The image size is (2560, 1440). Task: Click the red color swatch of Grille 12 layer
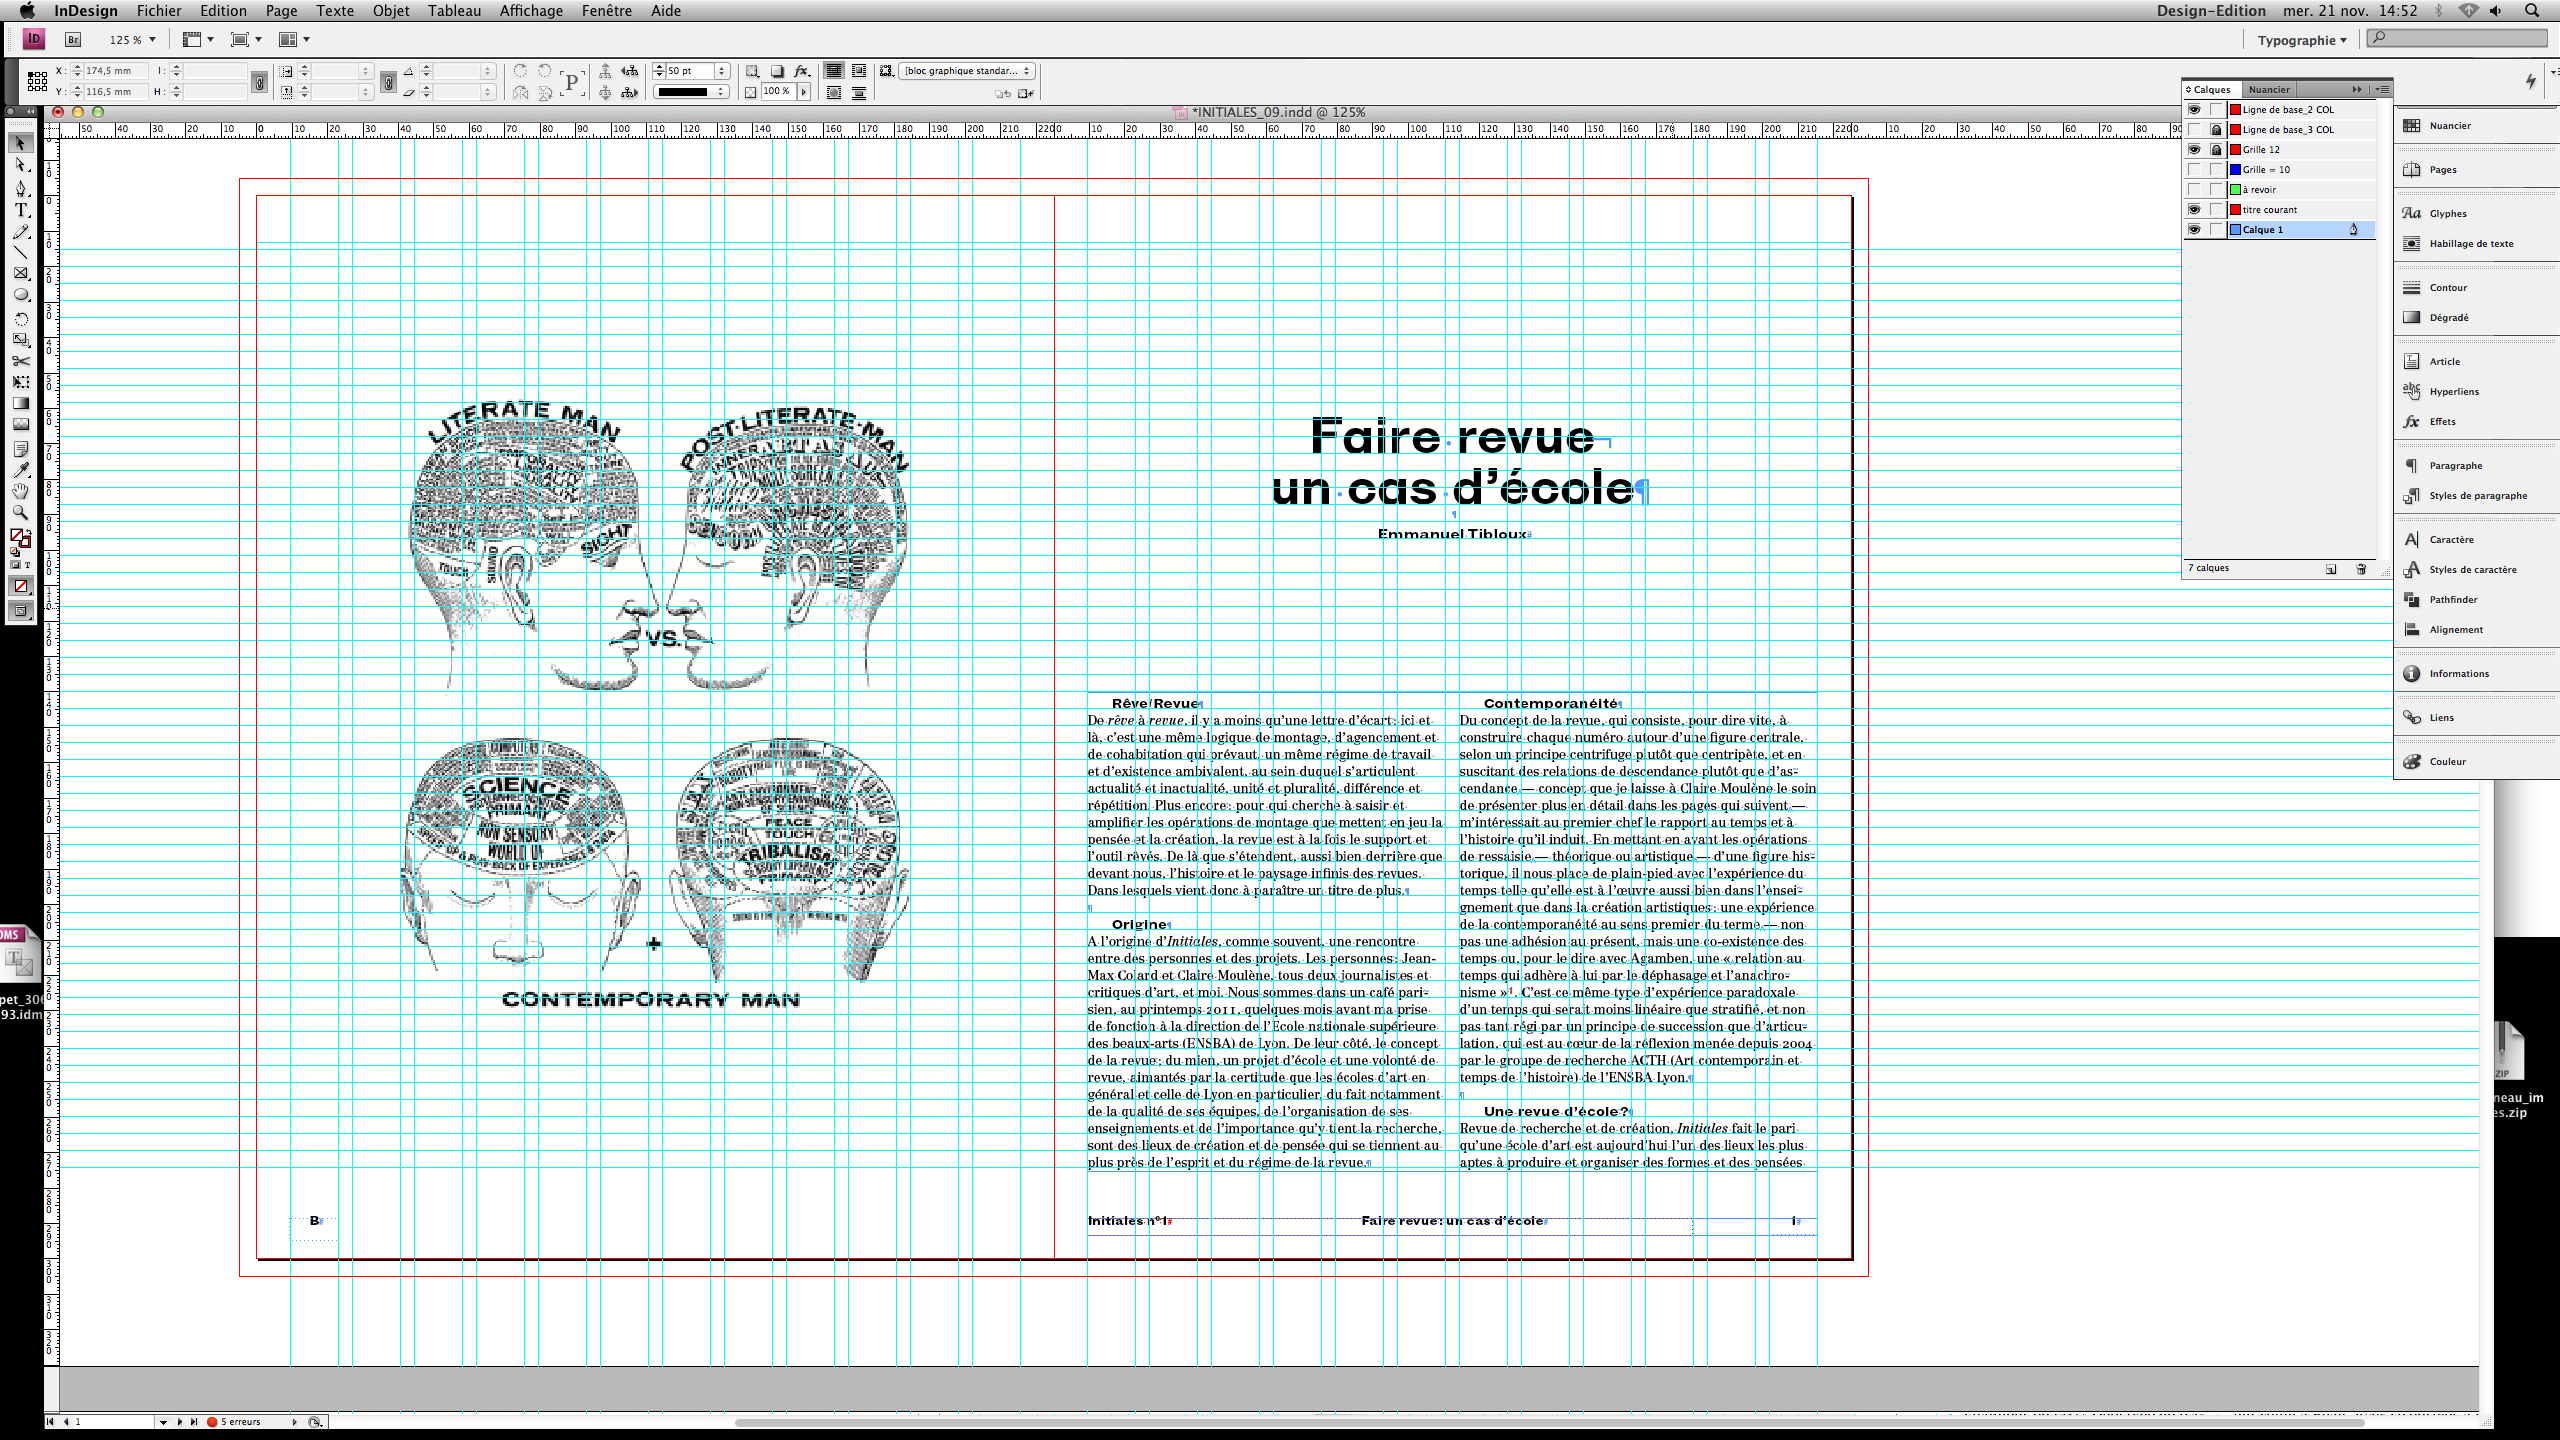(x=2235, y=149)
